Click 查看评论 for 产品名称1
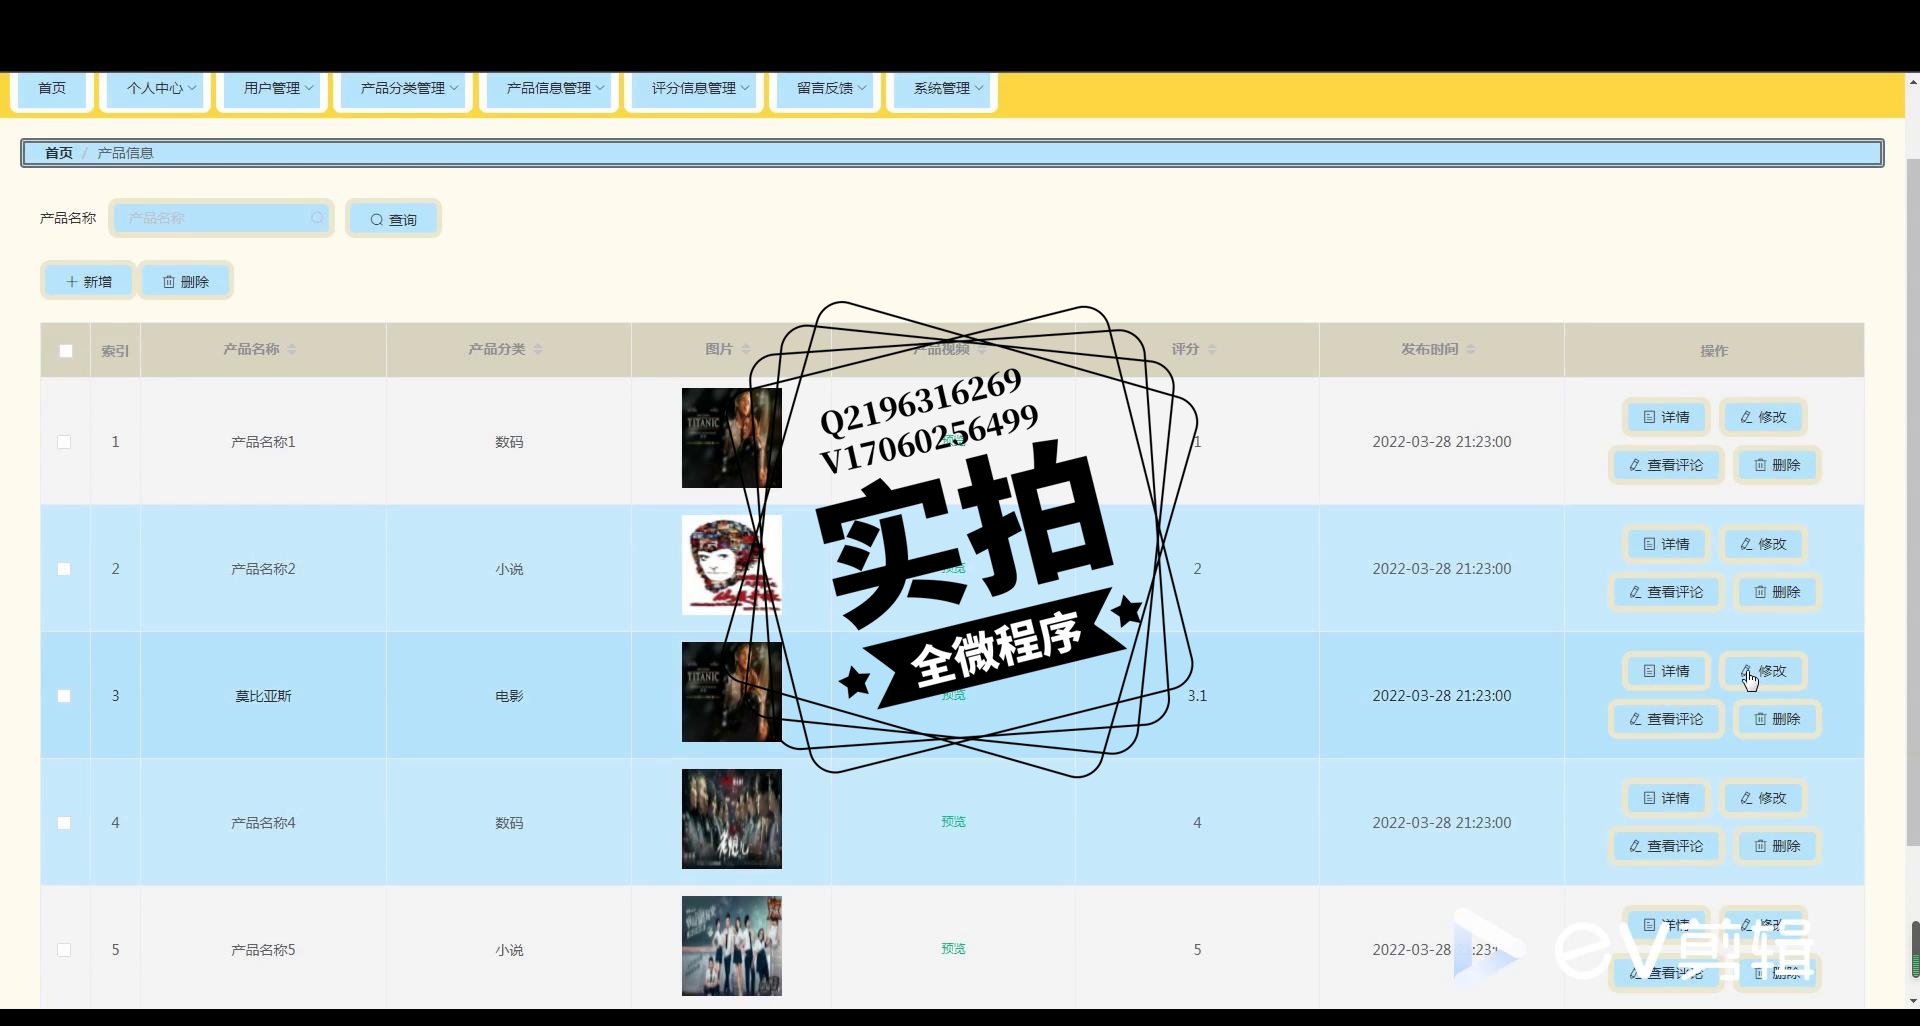Screen dimensions: 1920x1026 pyautogui.click(x=1666, y=465)
